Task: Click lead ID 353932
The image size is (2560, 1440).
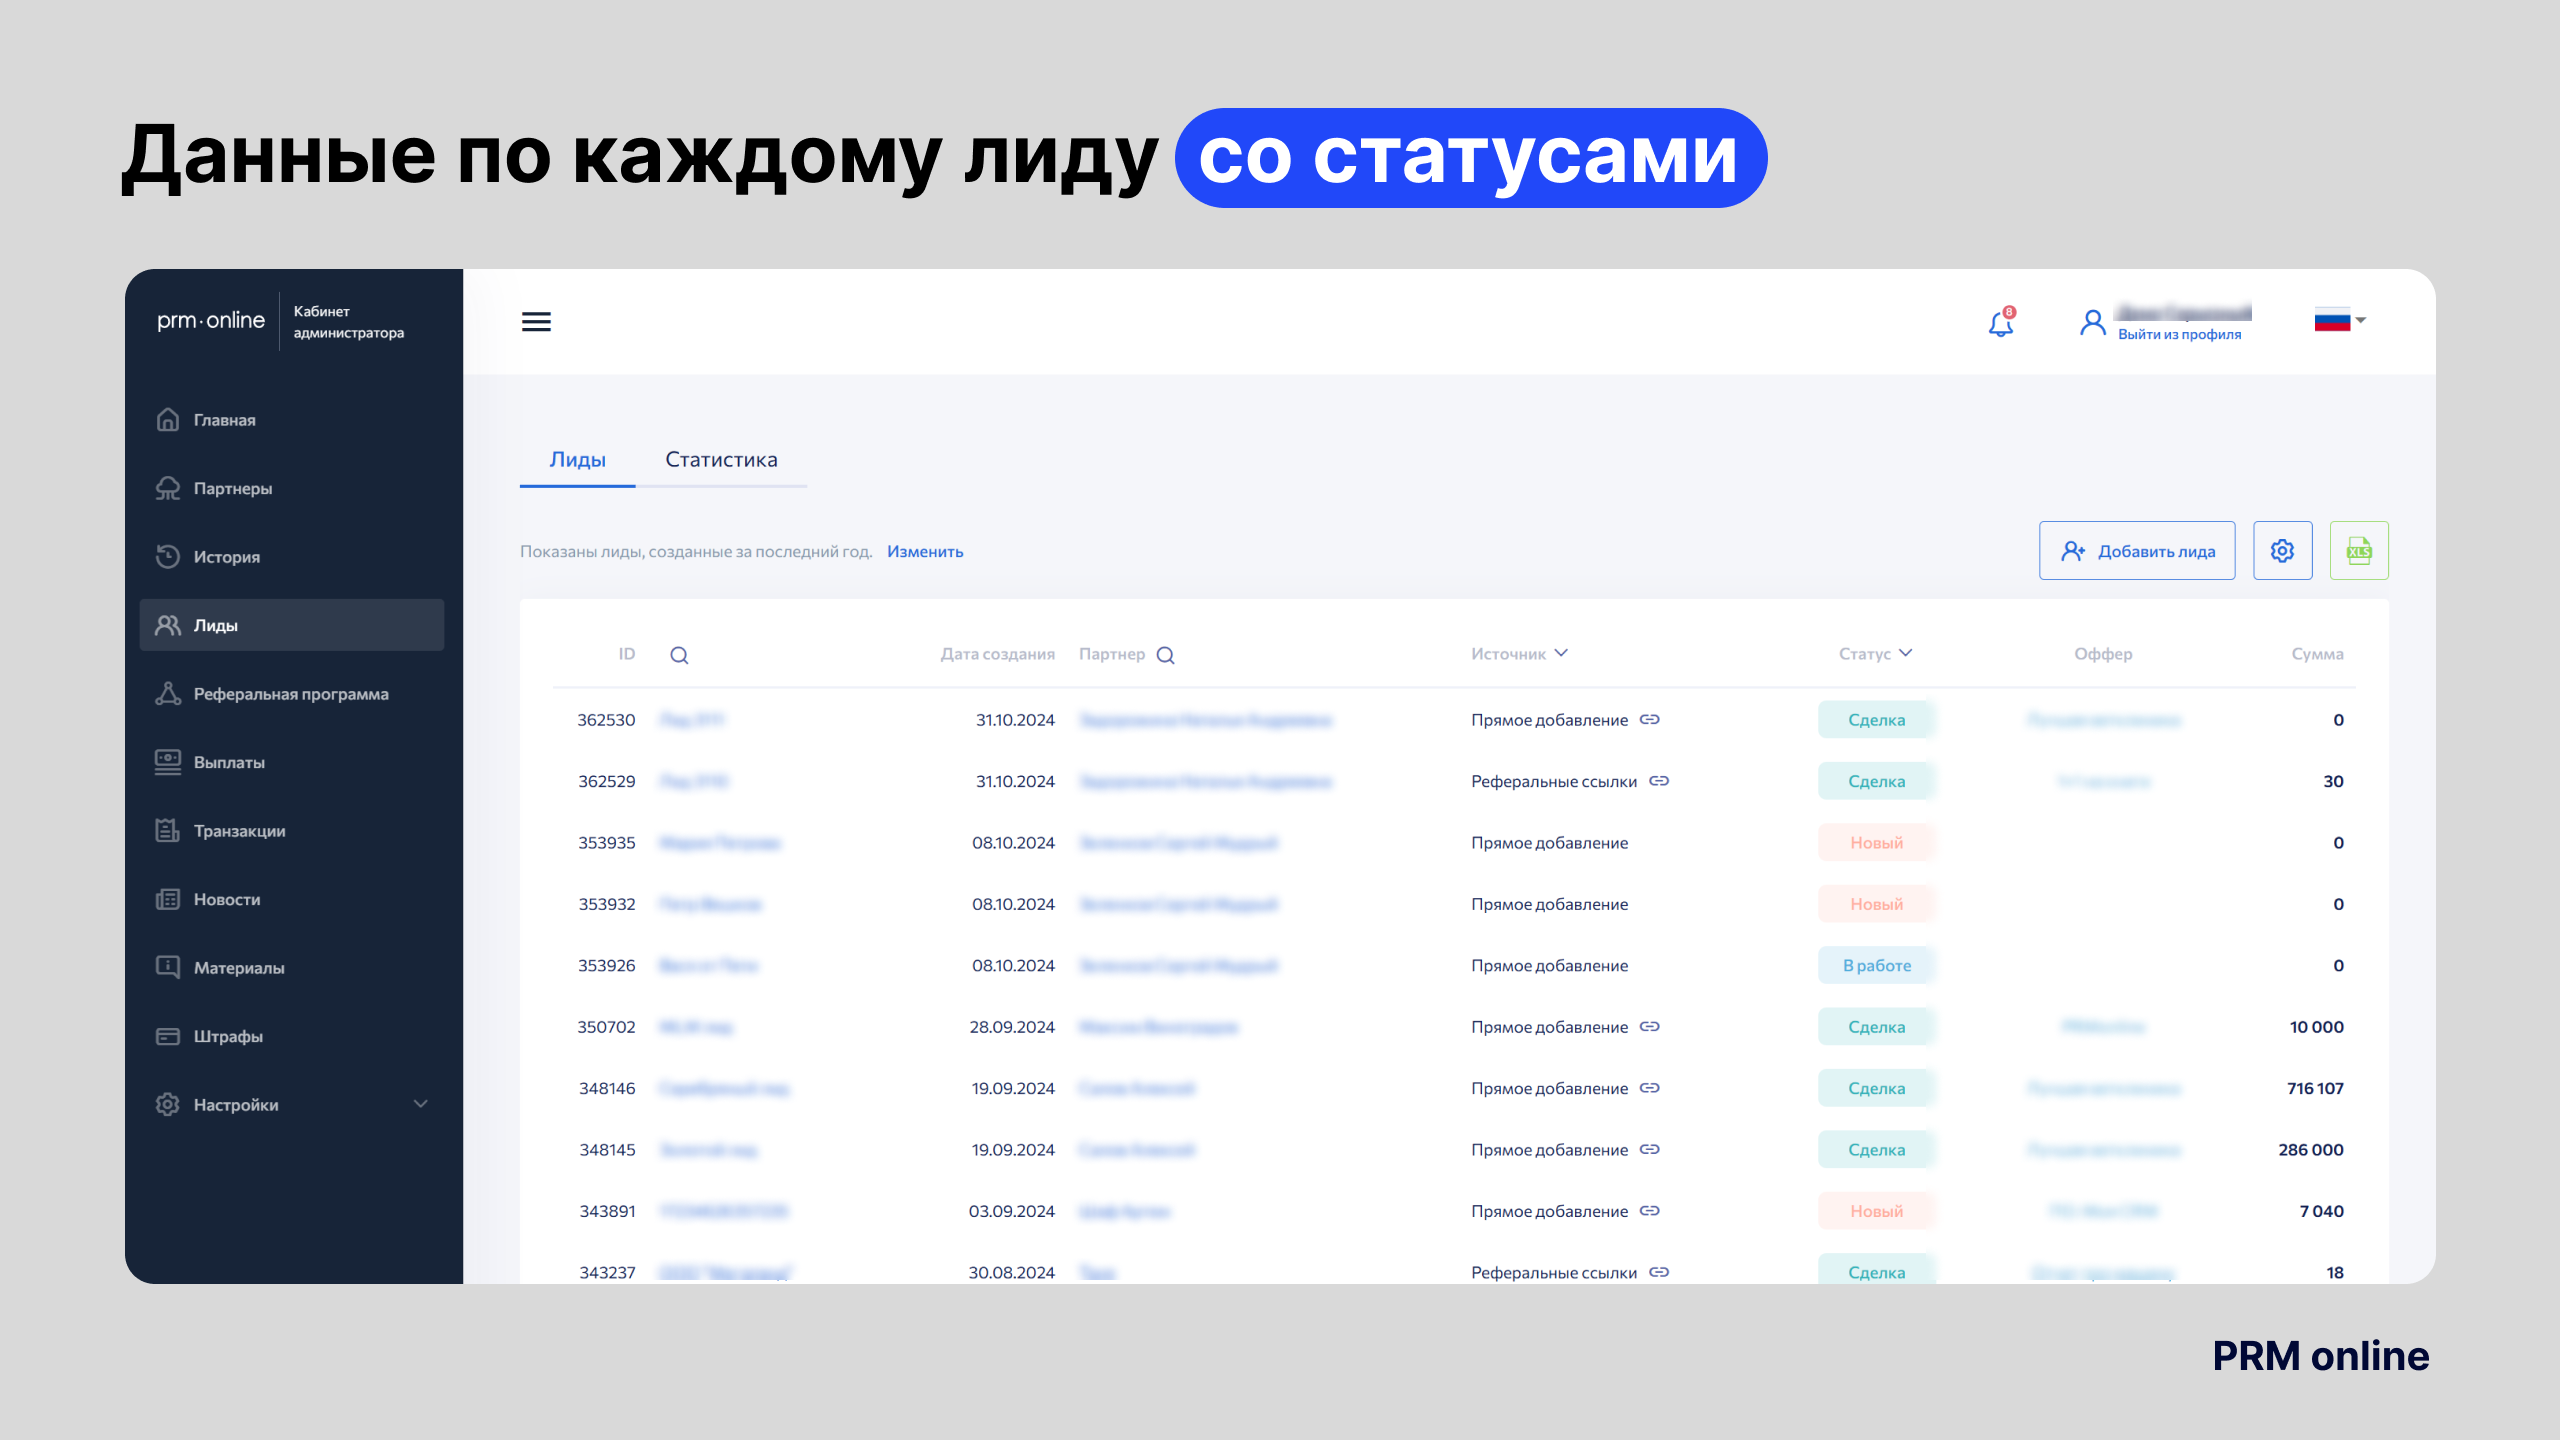Action: pyautogui.click(x=607, y=904)
